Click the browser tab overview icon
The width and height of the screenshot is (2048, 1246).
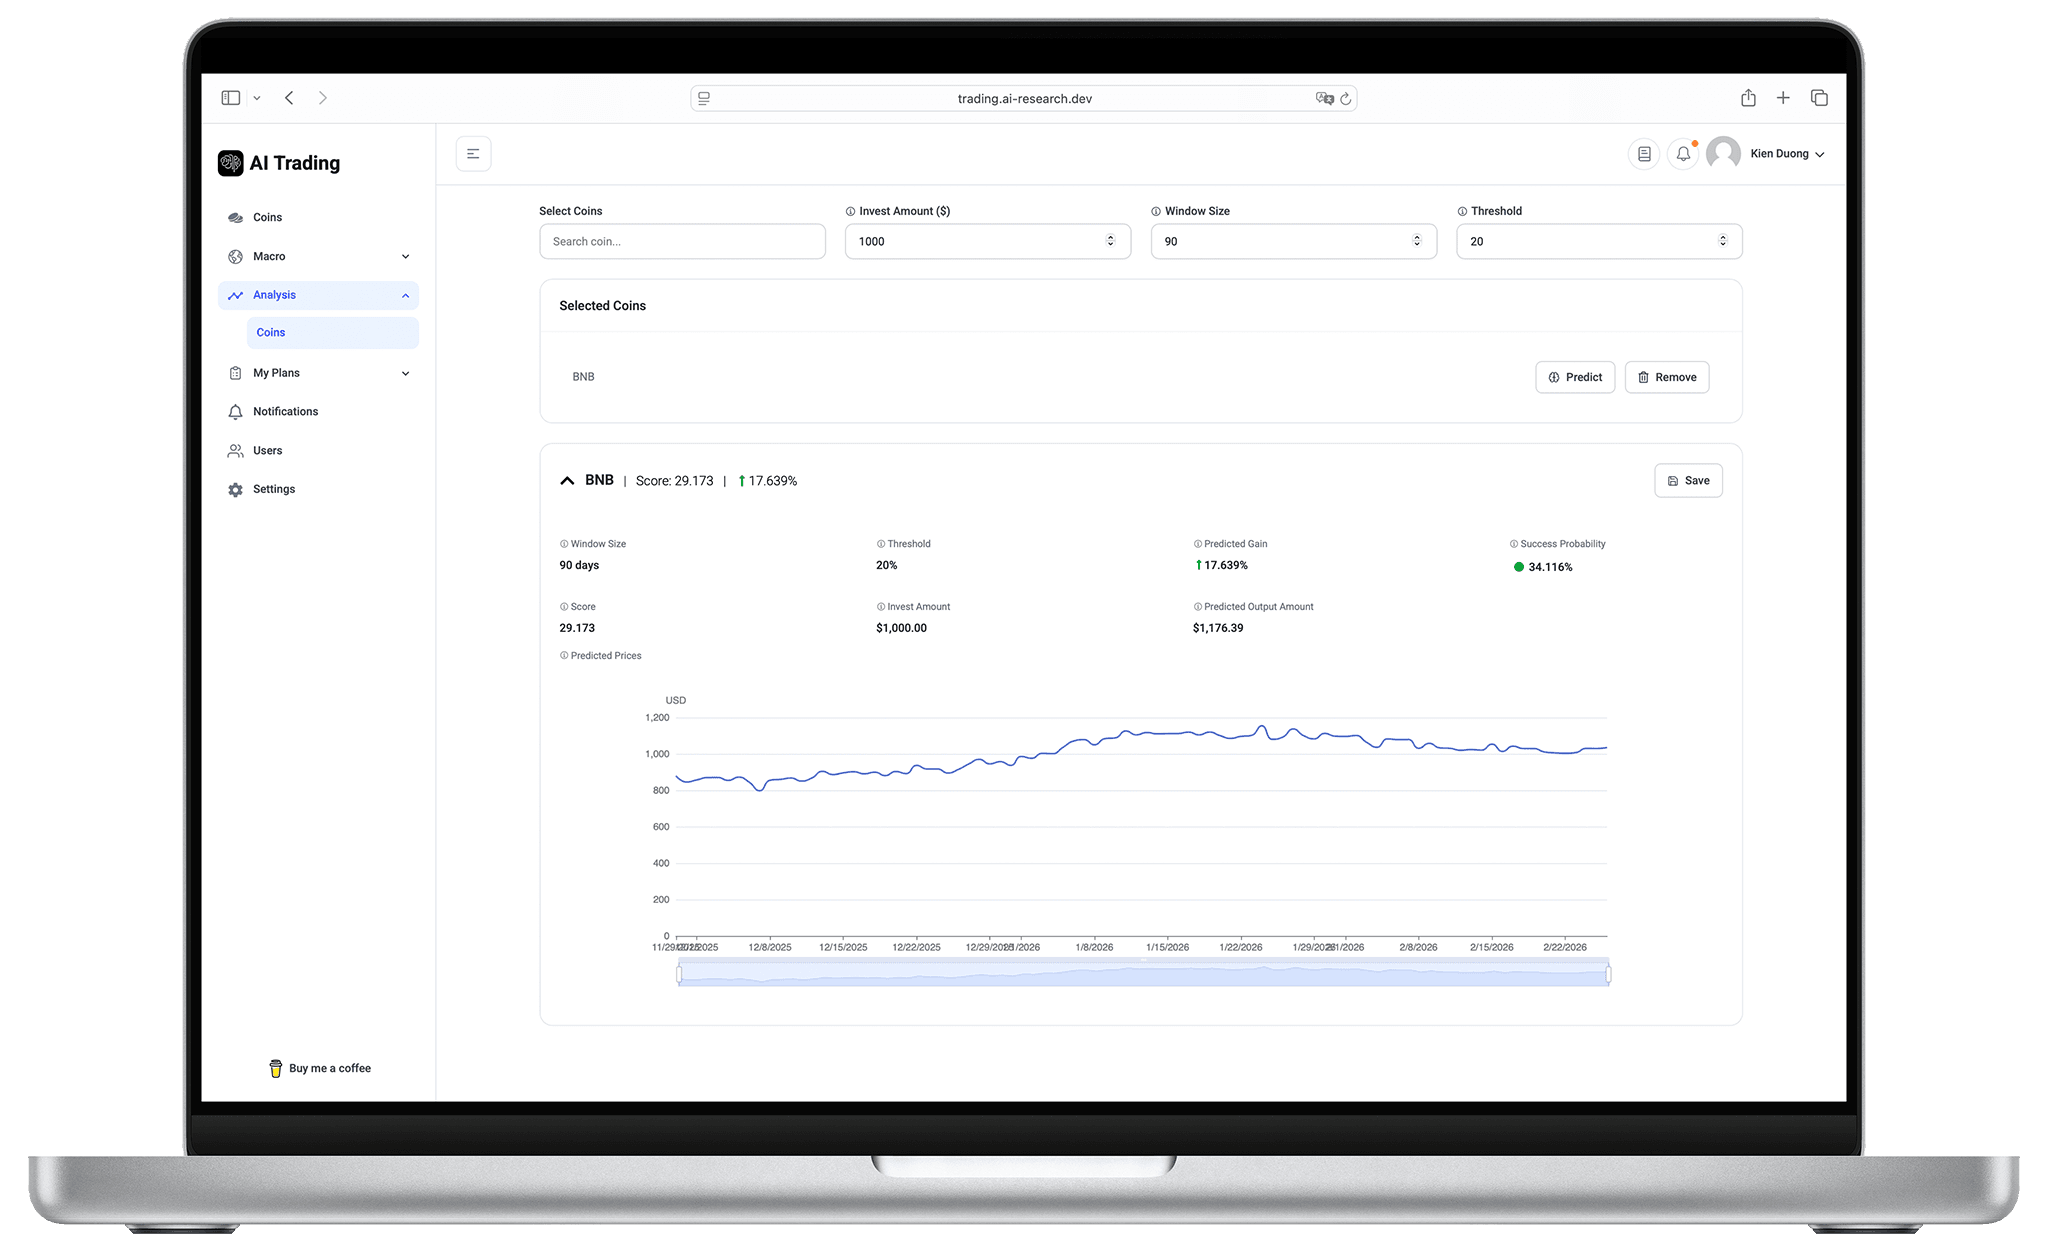coord(1819,98)
